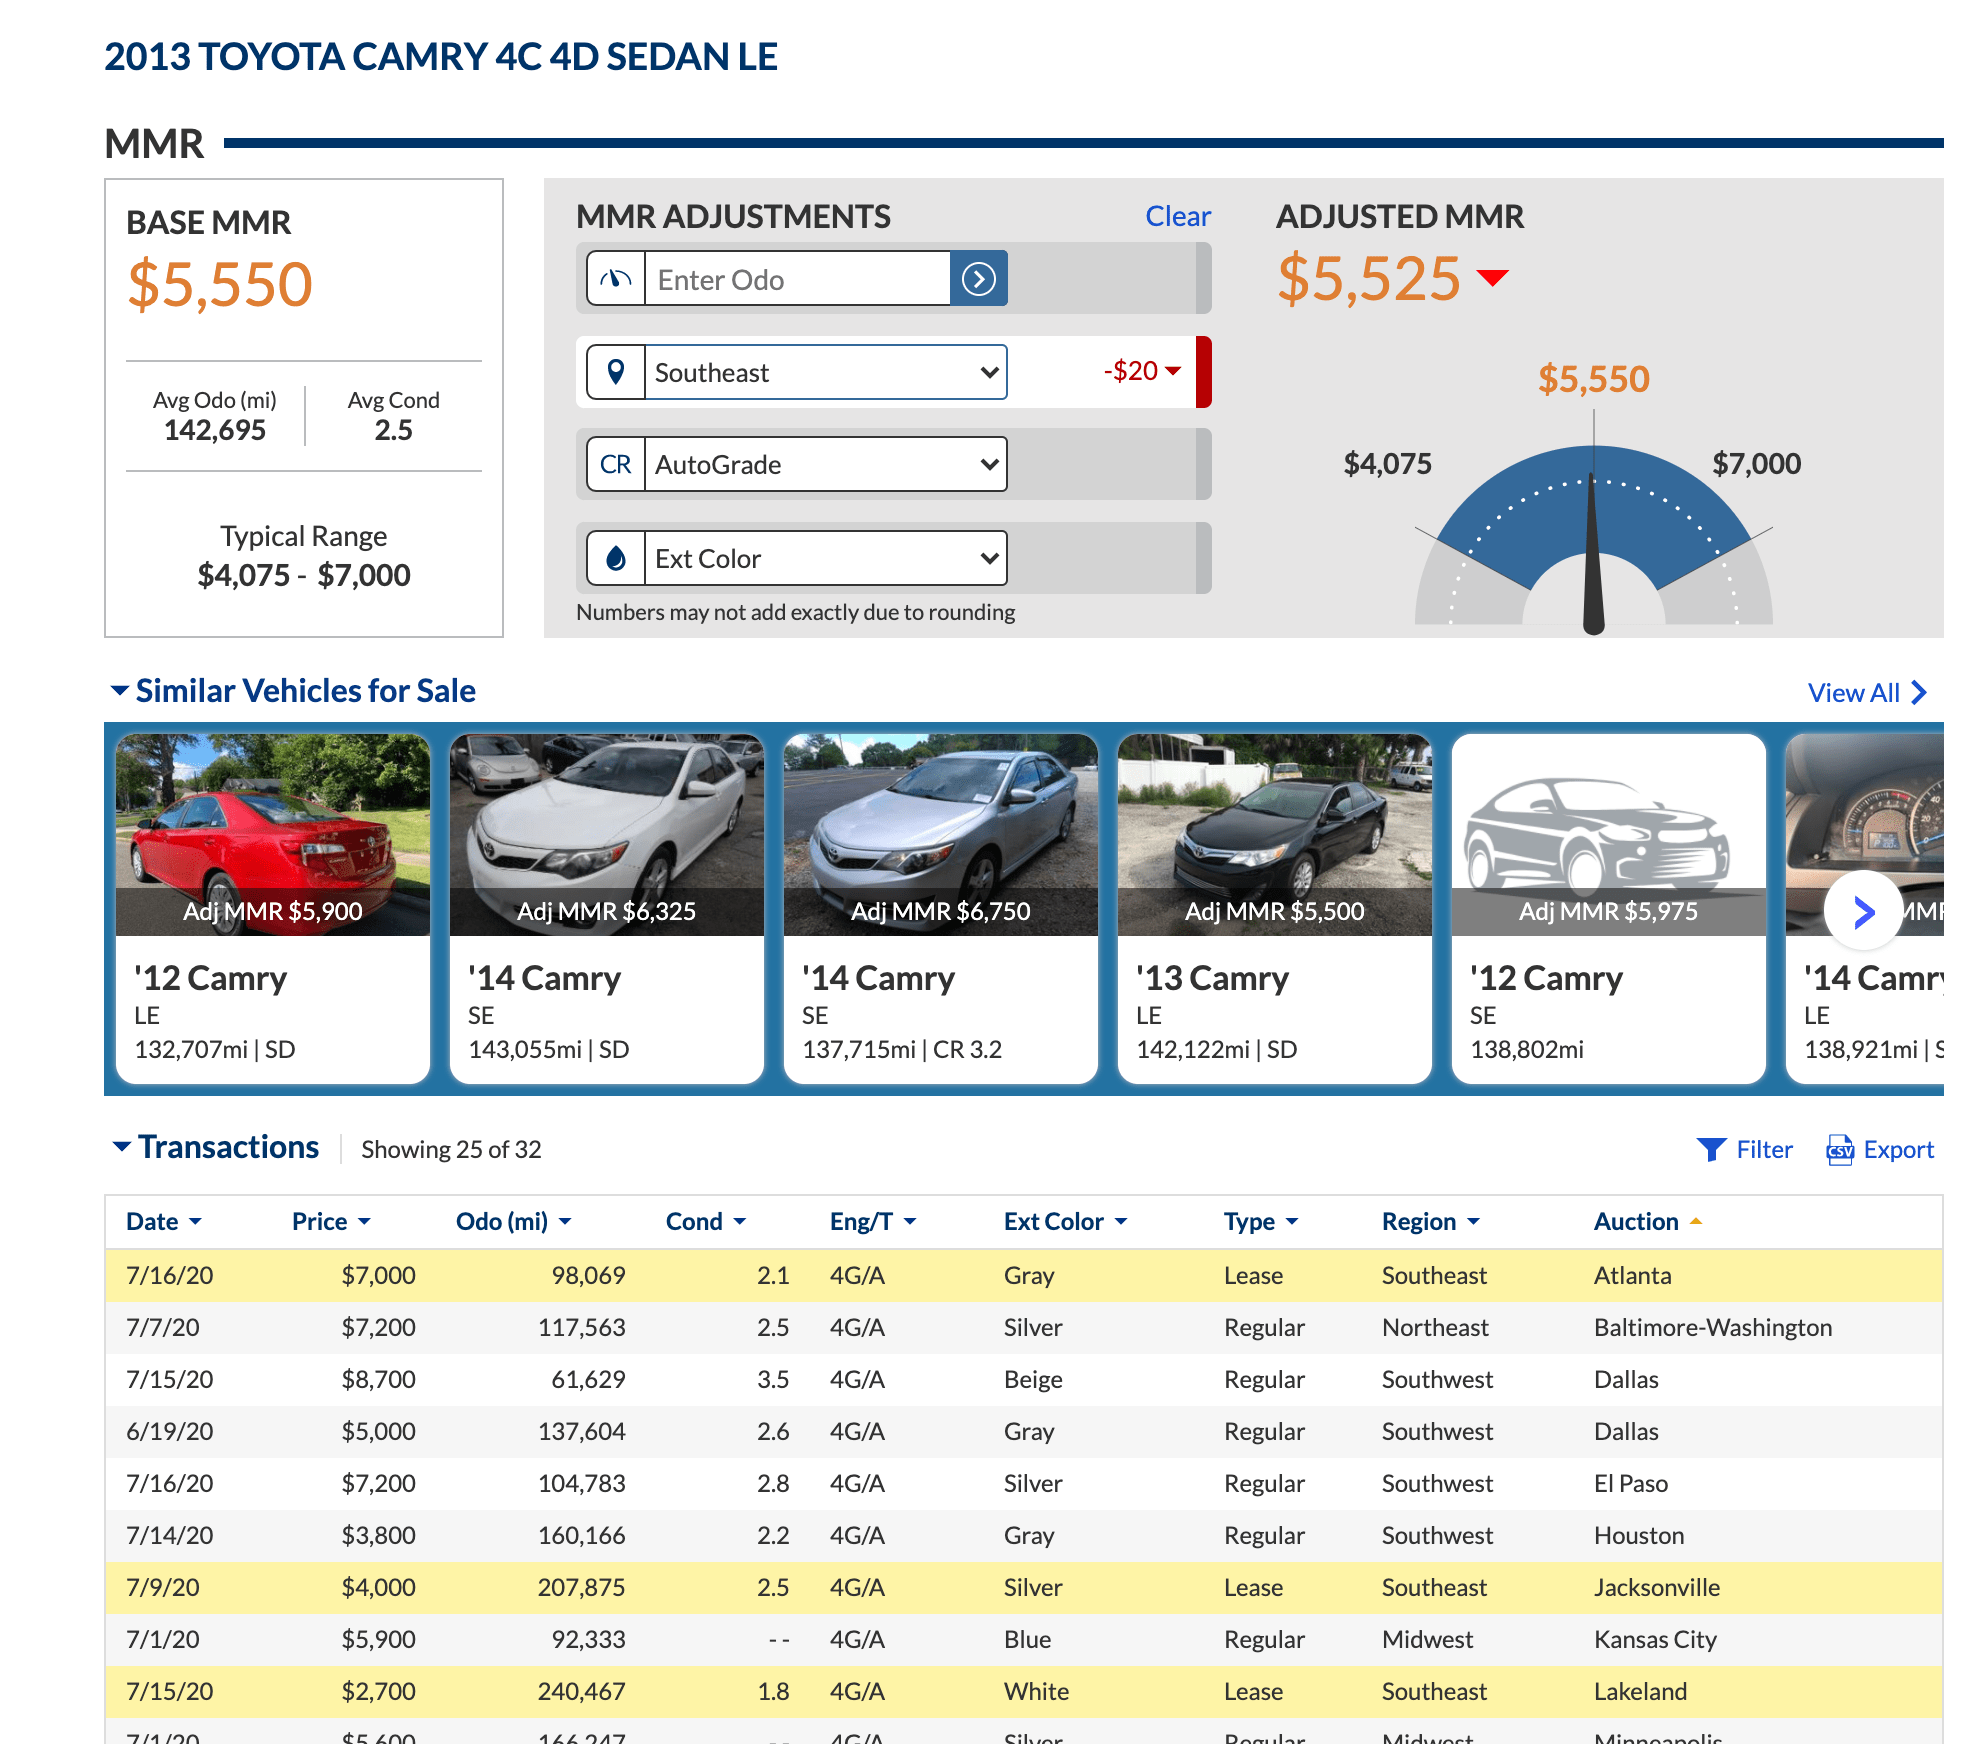Click View All for similar vehicles
This screenshot has height=1744, width=1964.
tap(1855, 691)
